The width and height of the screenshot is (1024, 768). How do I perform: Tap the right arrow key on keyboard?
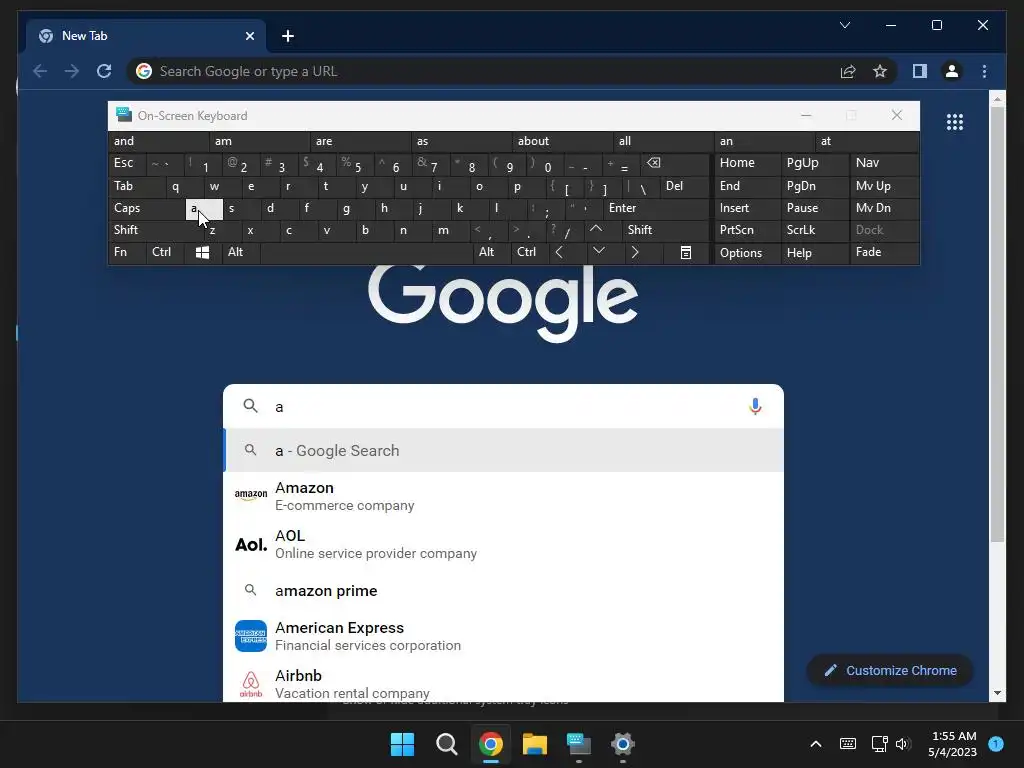634,253
